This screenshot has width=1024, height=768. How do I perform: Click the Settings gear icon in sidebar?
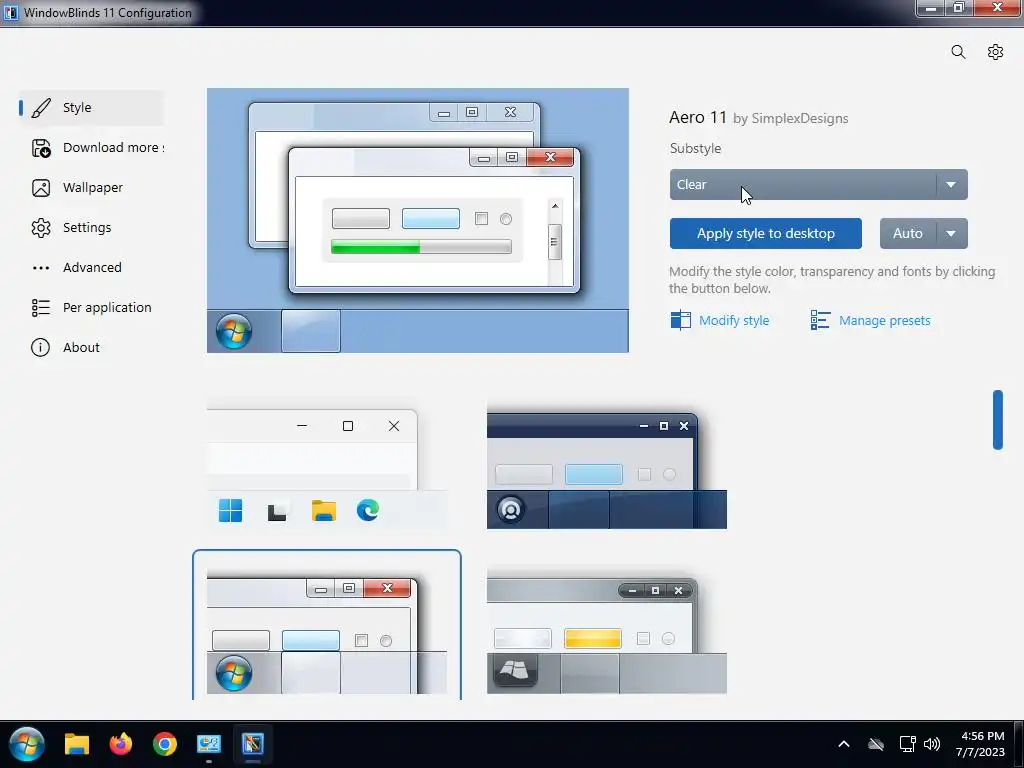pyautogui.click(x=41, y=228)
